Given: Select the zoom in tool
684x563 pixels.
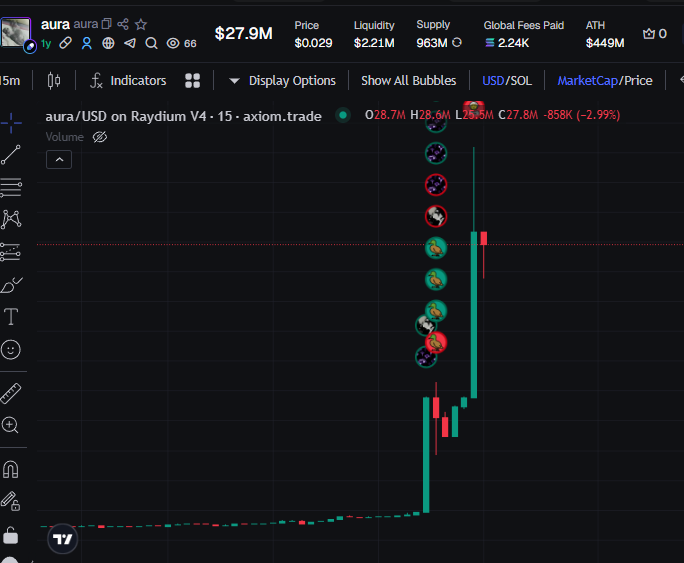Looking at the screenshot, I should (10, 425).
